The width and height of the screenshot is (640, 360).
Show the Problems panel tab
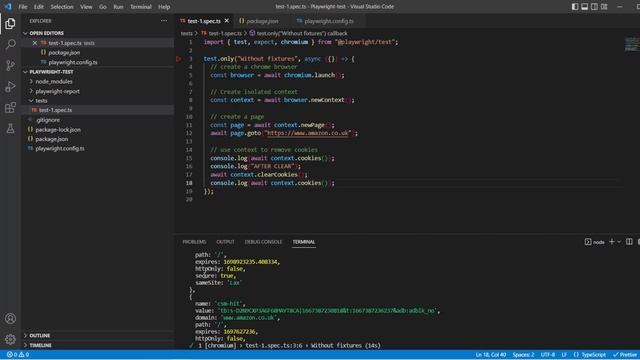point(194,242)
